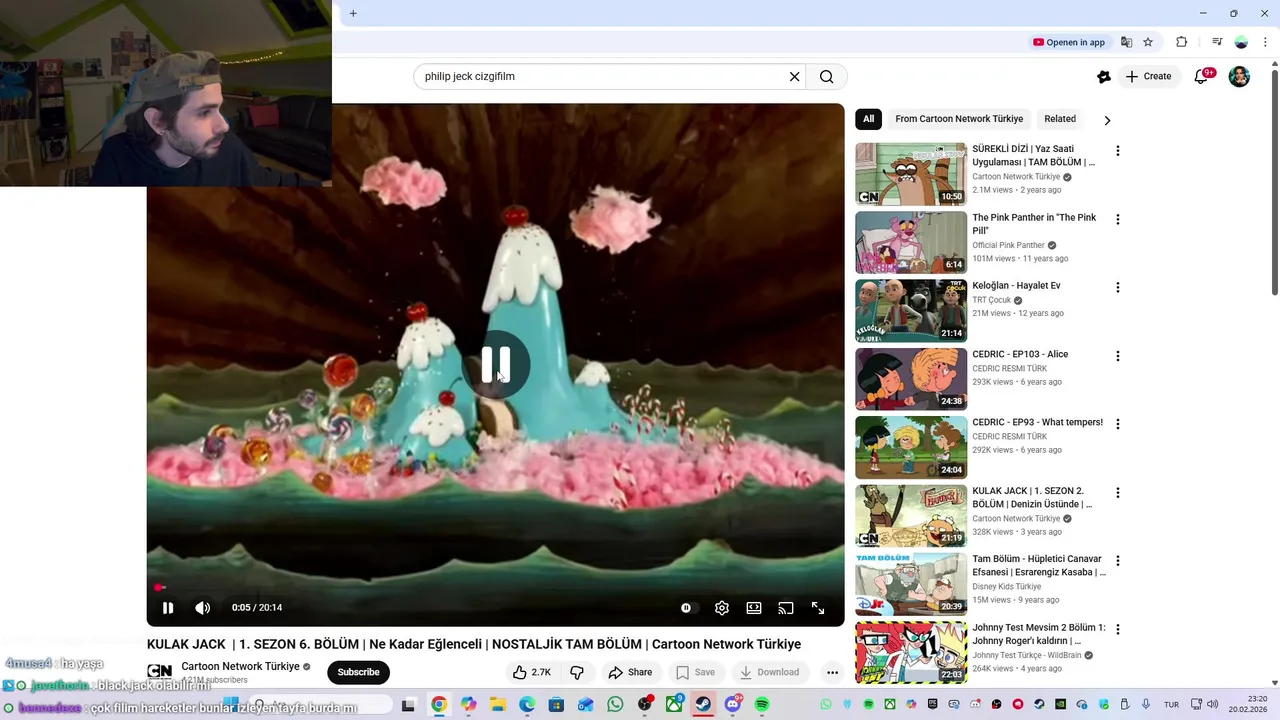
Task: Clear the search box with X icon
Action: tap(795, 76)
